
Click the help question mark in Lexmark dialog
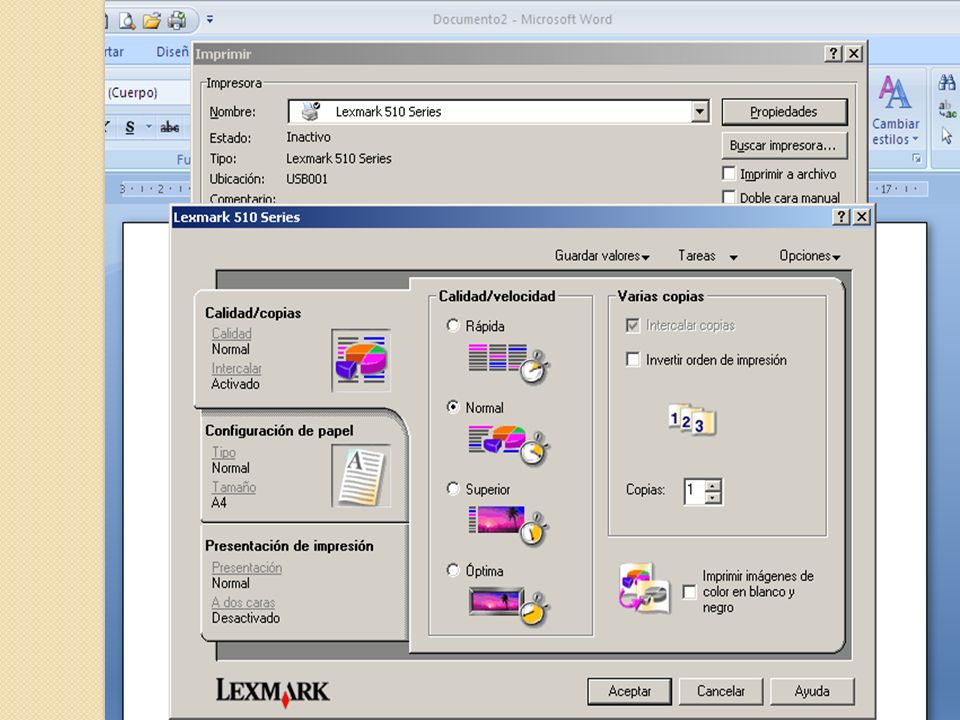[841, 217]
